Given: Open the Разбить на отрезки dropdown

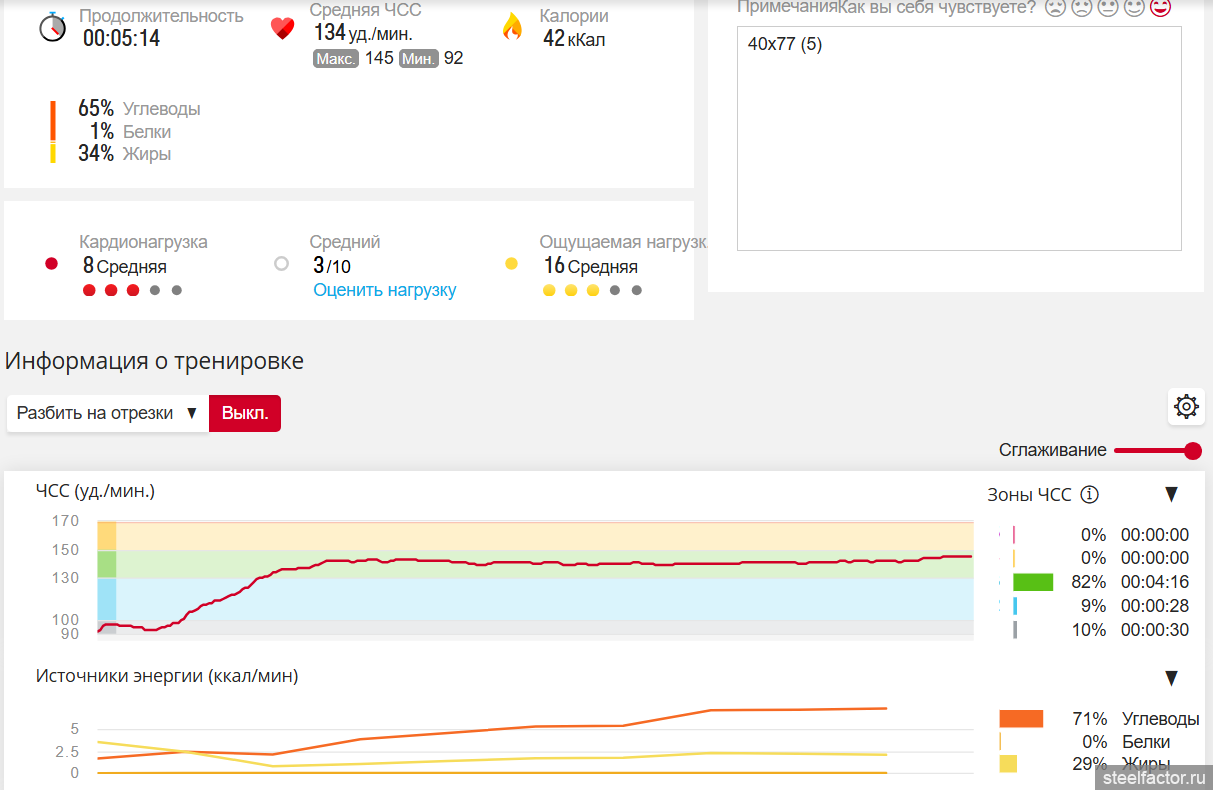Looking at the screenshot, I should (107, 413).
